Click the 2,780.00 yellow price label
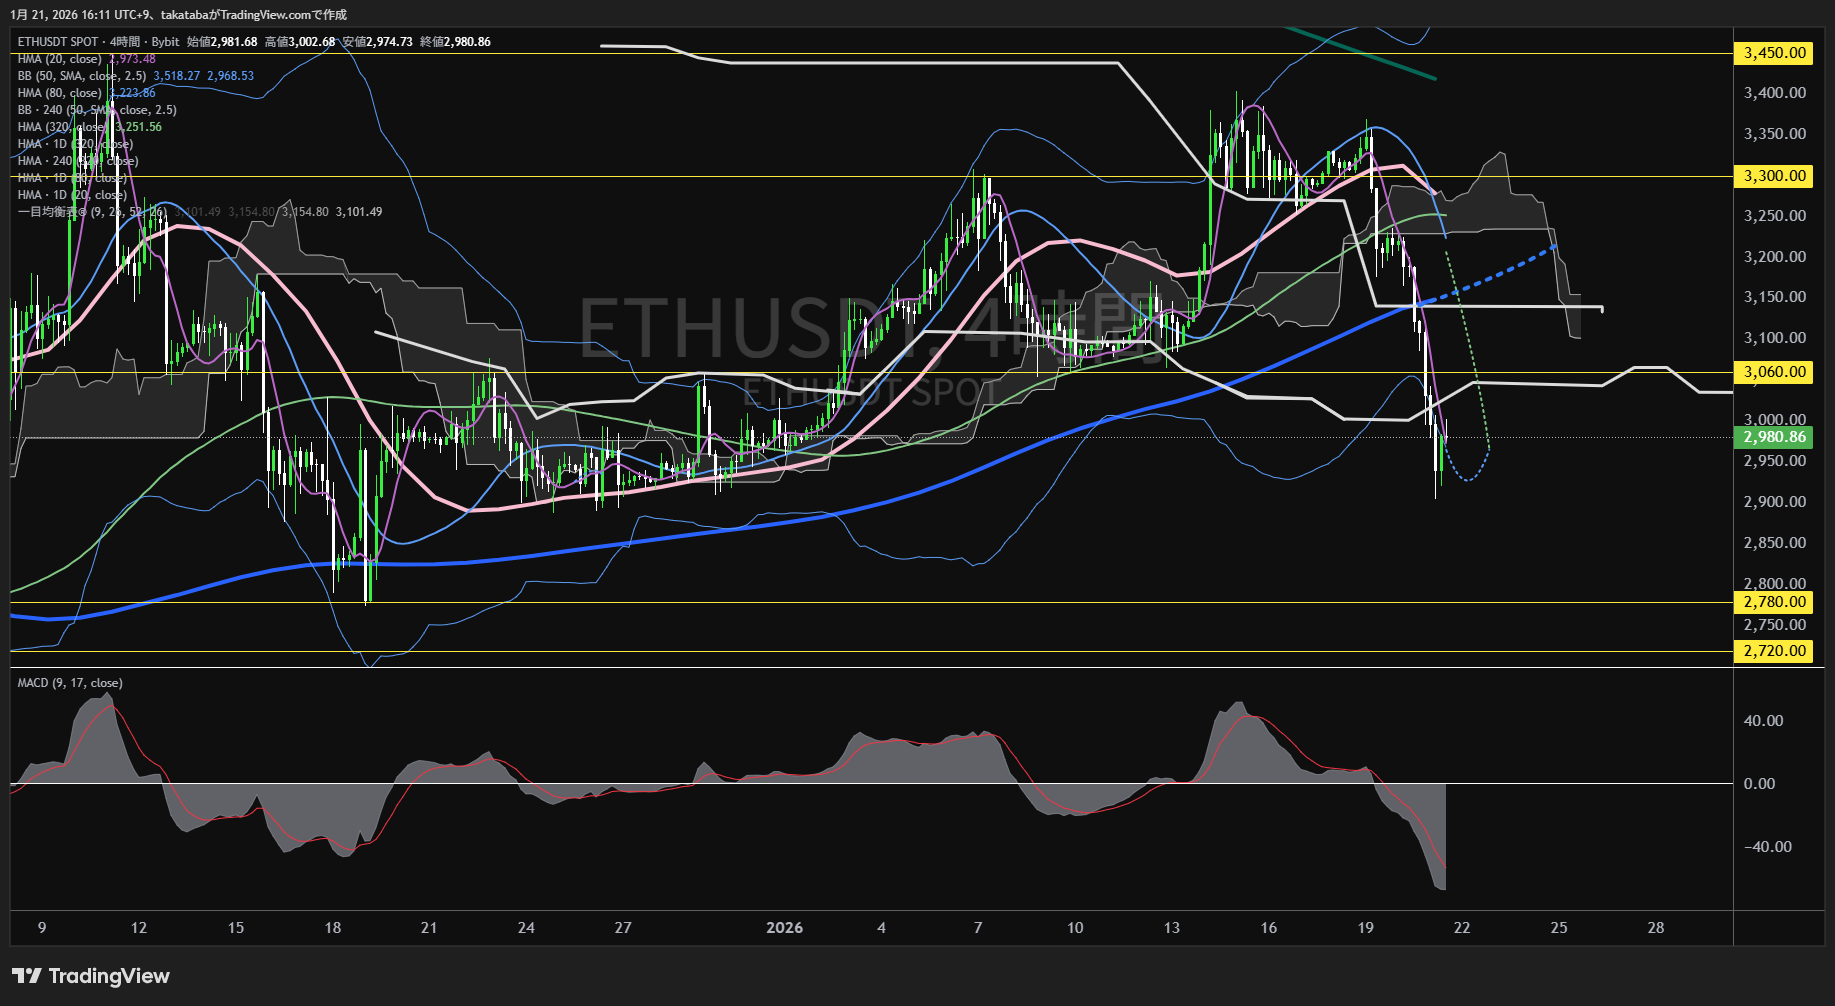Screen dimensions: 1835x1006 pos(1775,602)
